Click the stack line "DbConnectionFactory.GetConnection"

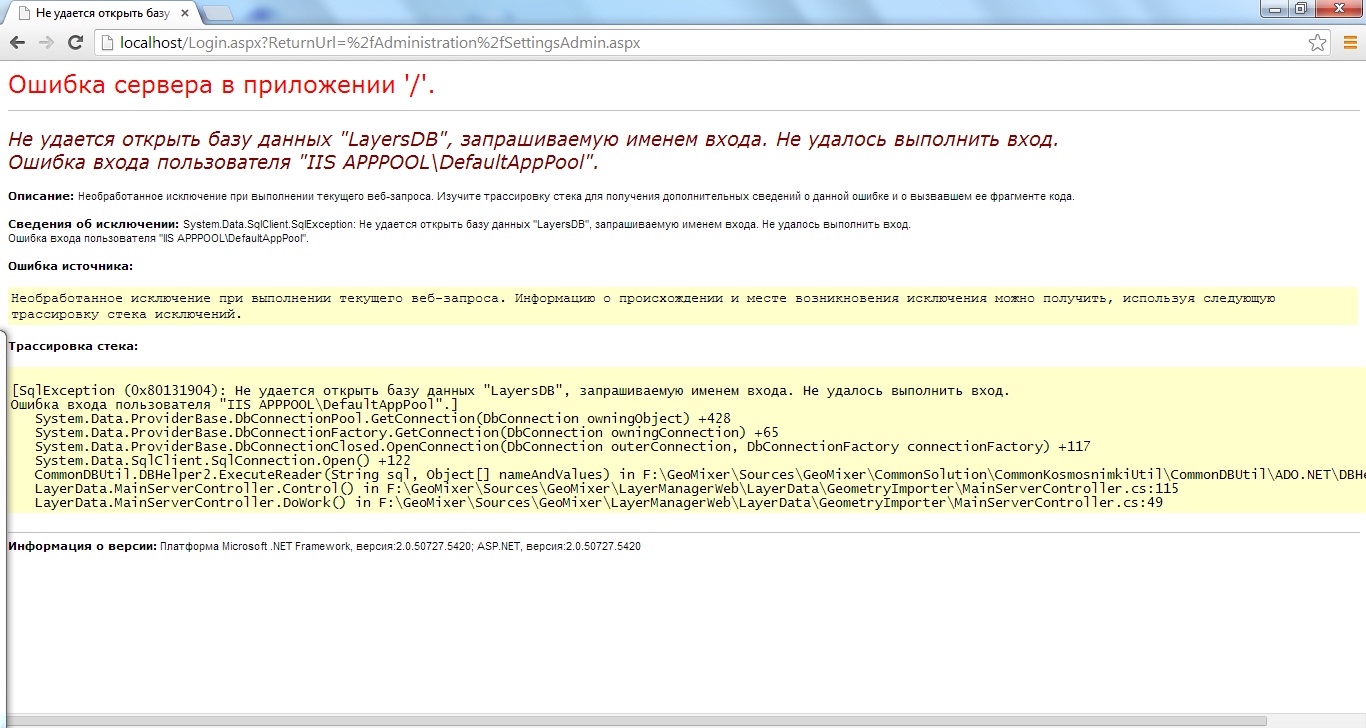[x=406, y=432]
